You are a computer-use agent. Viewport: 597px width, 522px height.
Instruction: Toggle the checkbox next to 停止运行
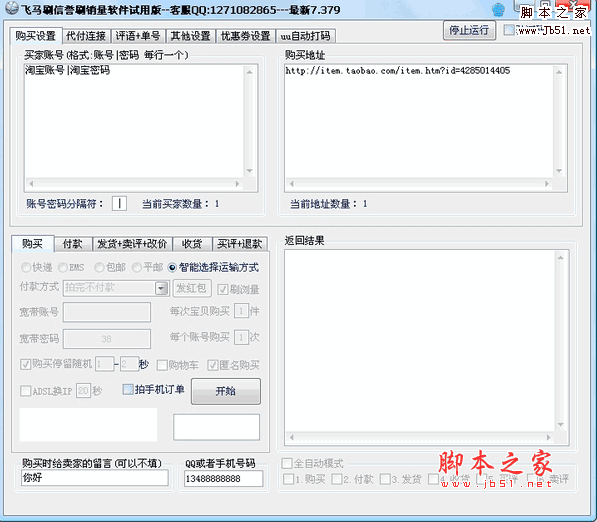[509, 30]
